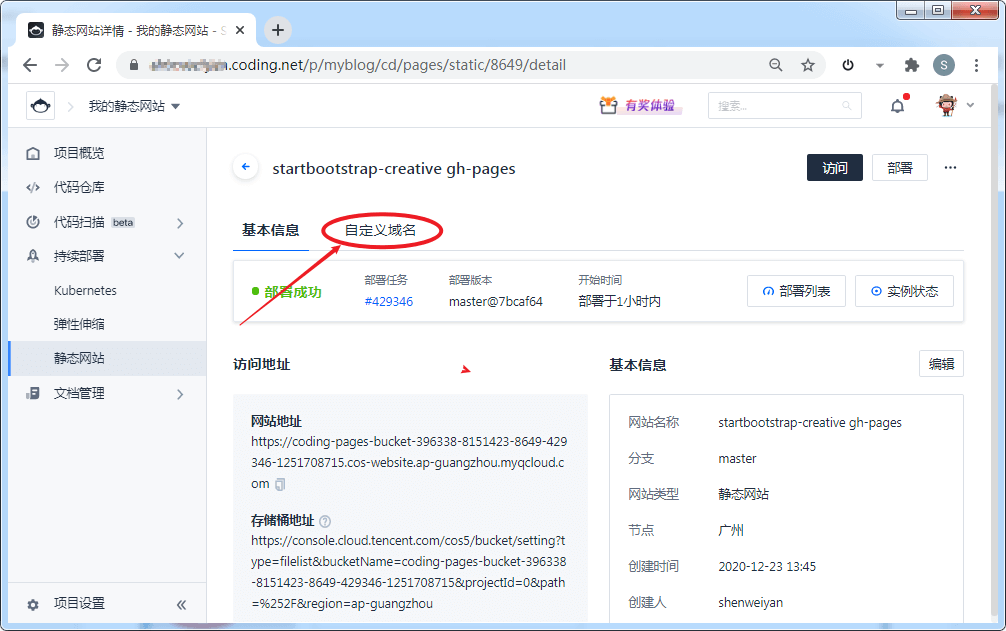Bookmark this page with star icon
Screen dimensions: 1006x631
point(808,65)
